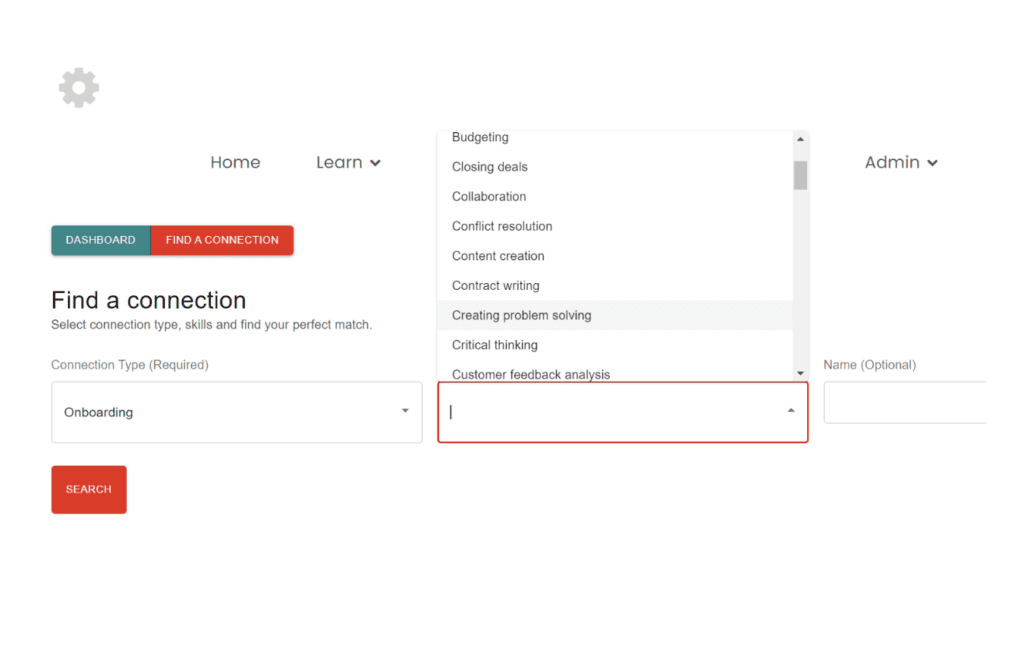1024x645 pixels.
Task: Choose Content creation option
Action: [x=615, y=256]
